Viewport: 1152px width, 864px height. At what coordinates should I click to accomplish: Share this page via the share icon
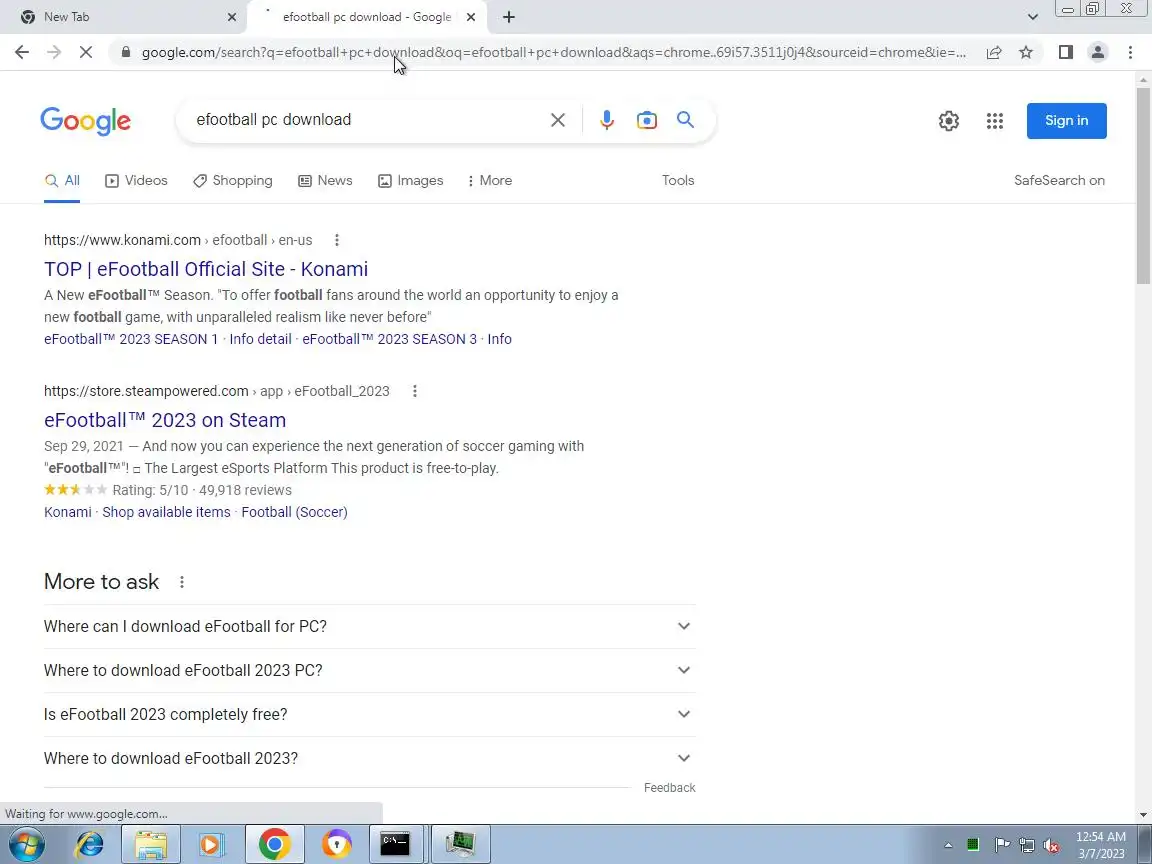993,52
